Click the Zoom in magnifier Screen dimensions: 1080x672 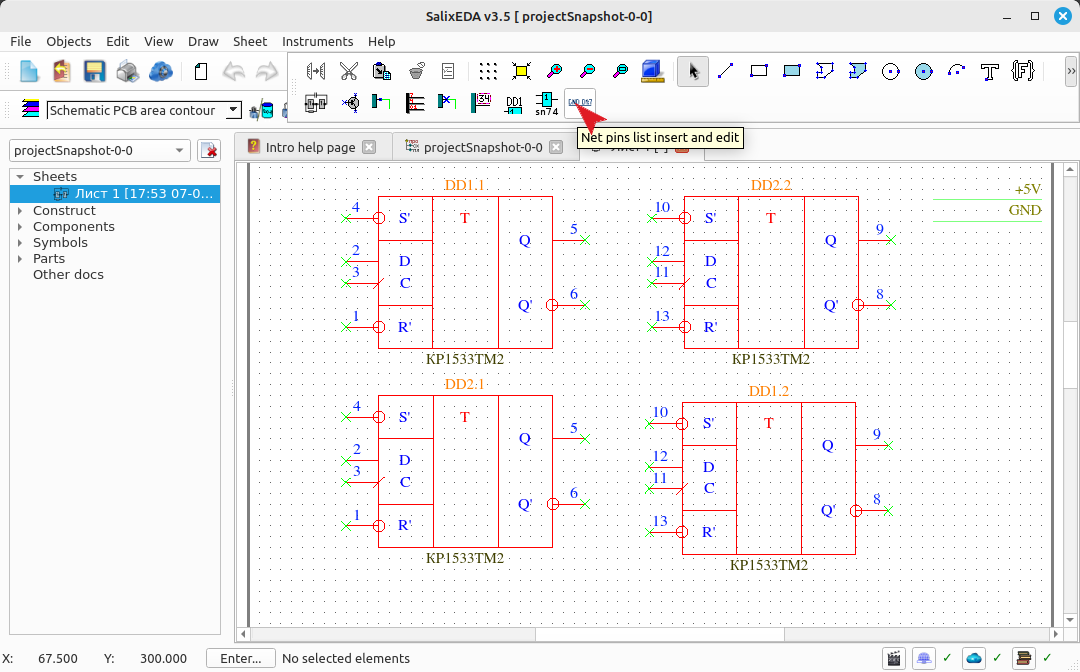click(554, 71)
